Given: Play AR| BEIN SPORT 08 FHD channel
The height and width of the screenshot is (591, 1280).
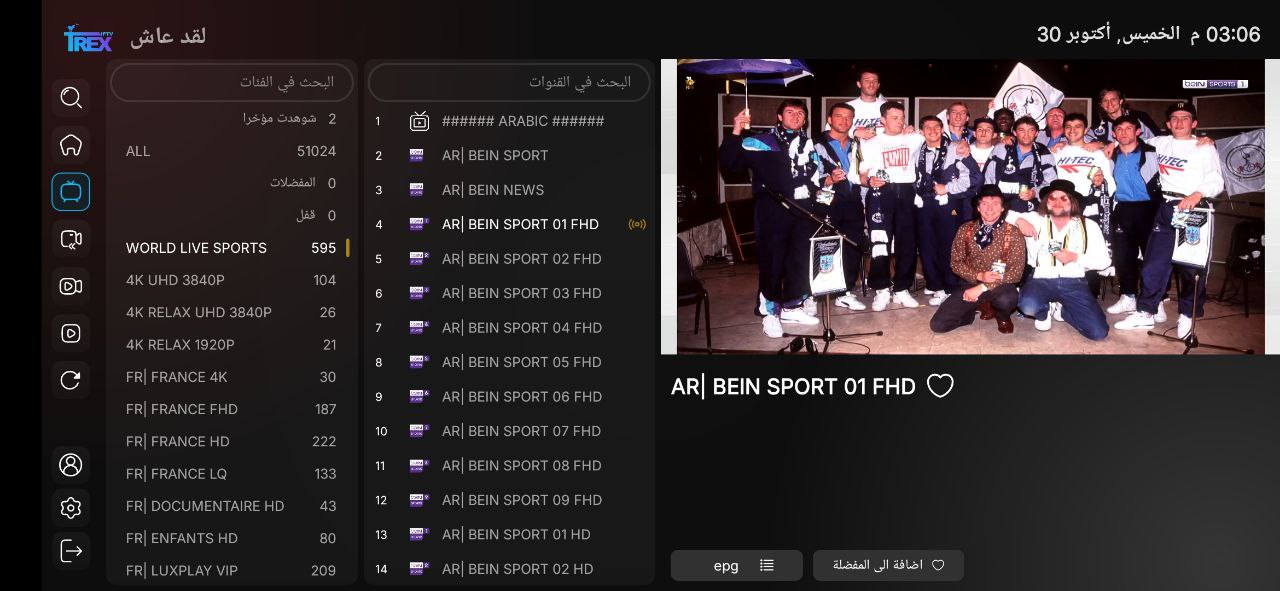Looking at the screenshot, I should coord(510,466).
